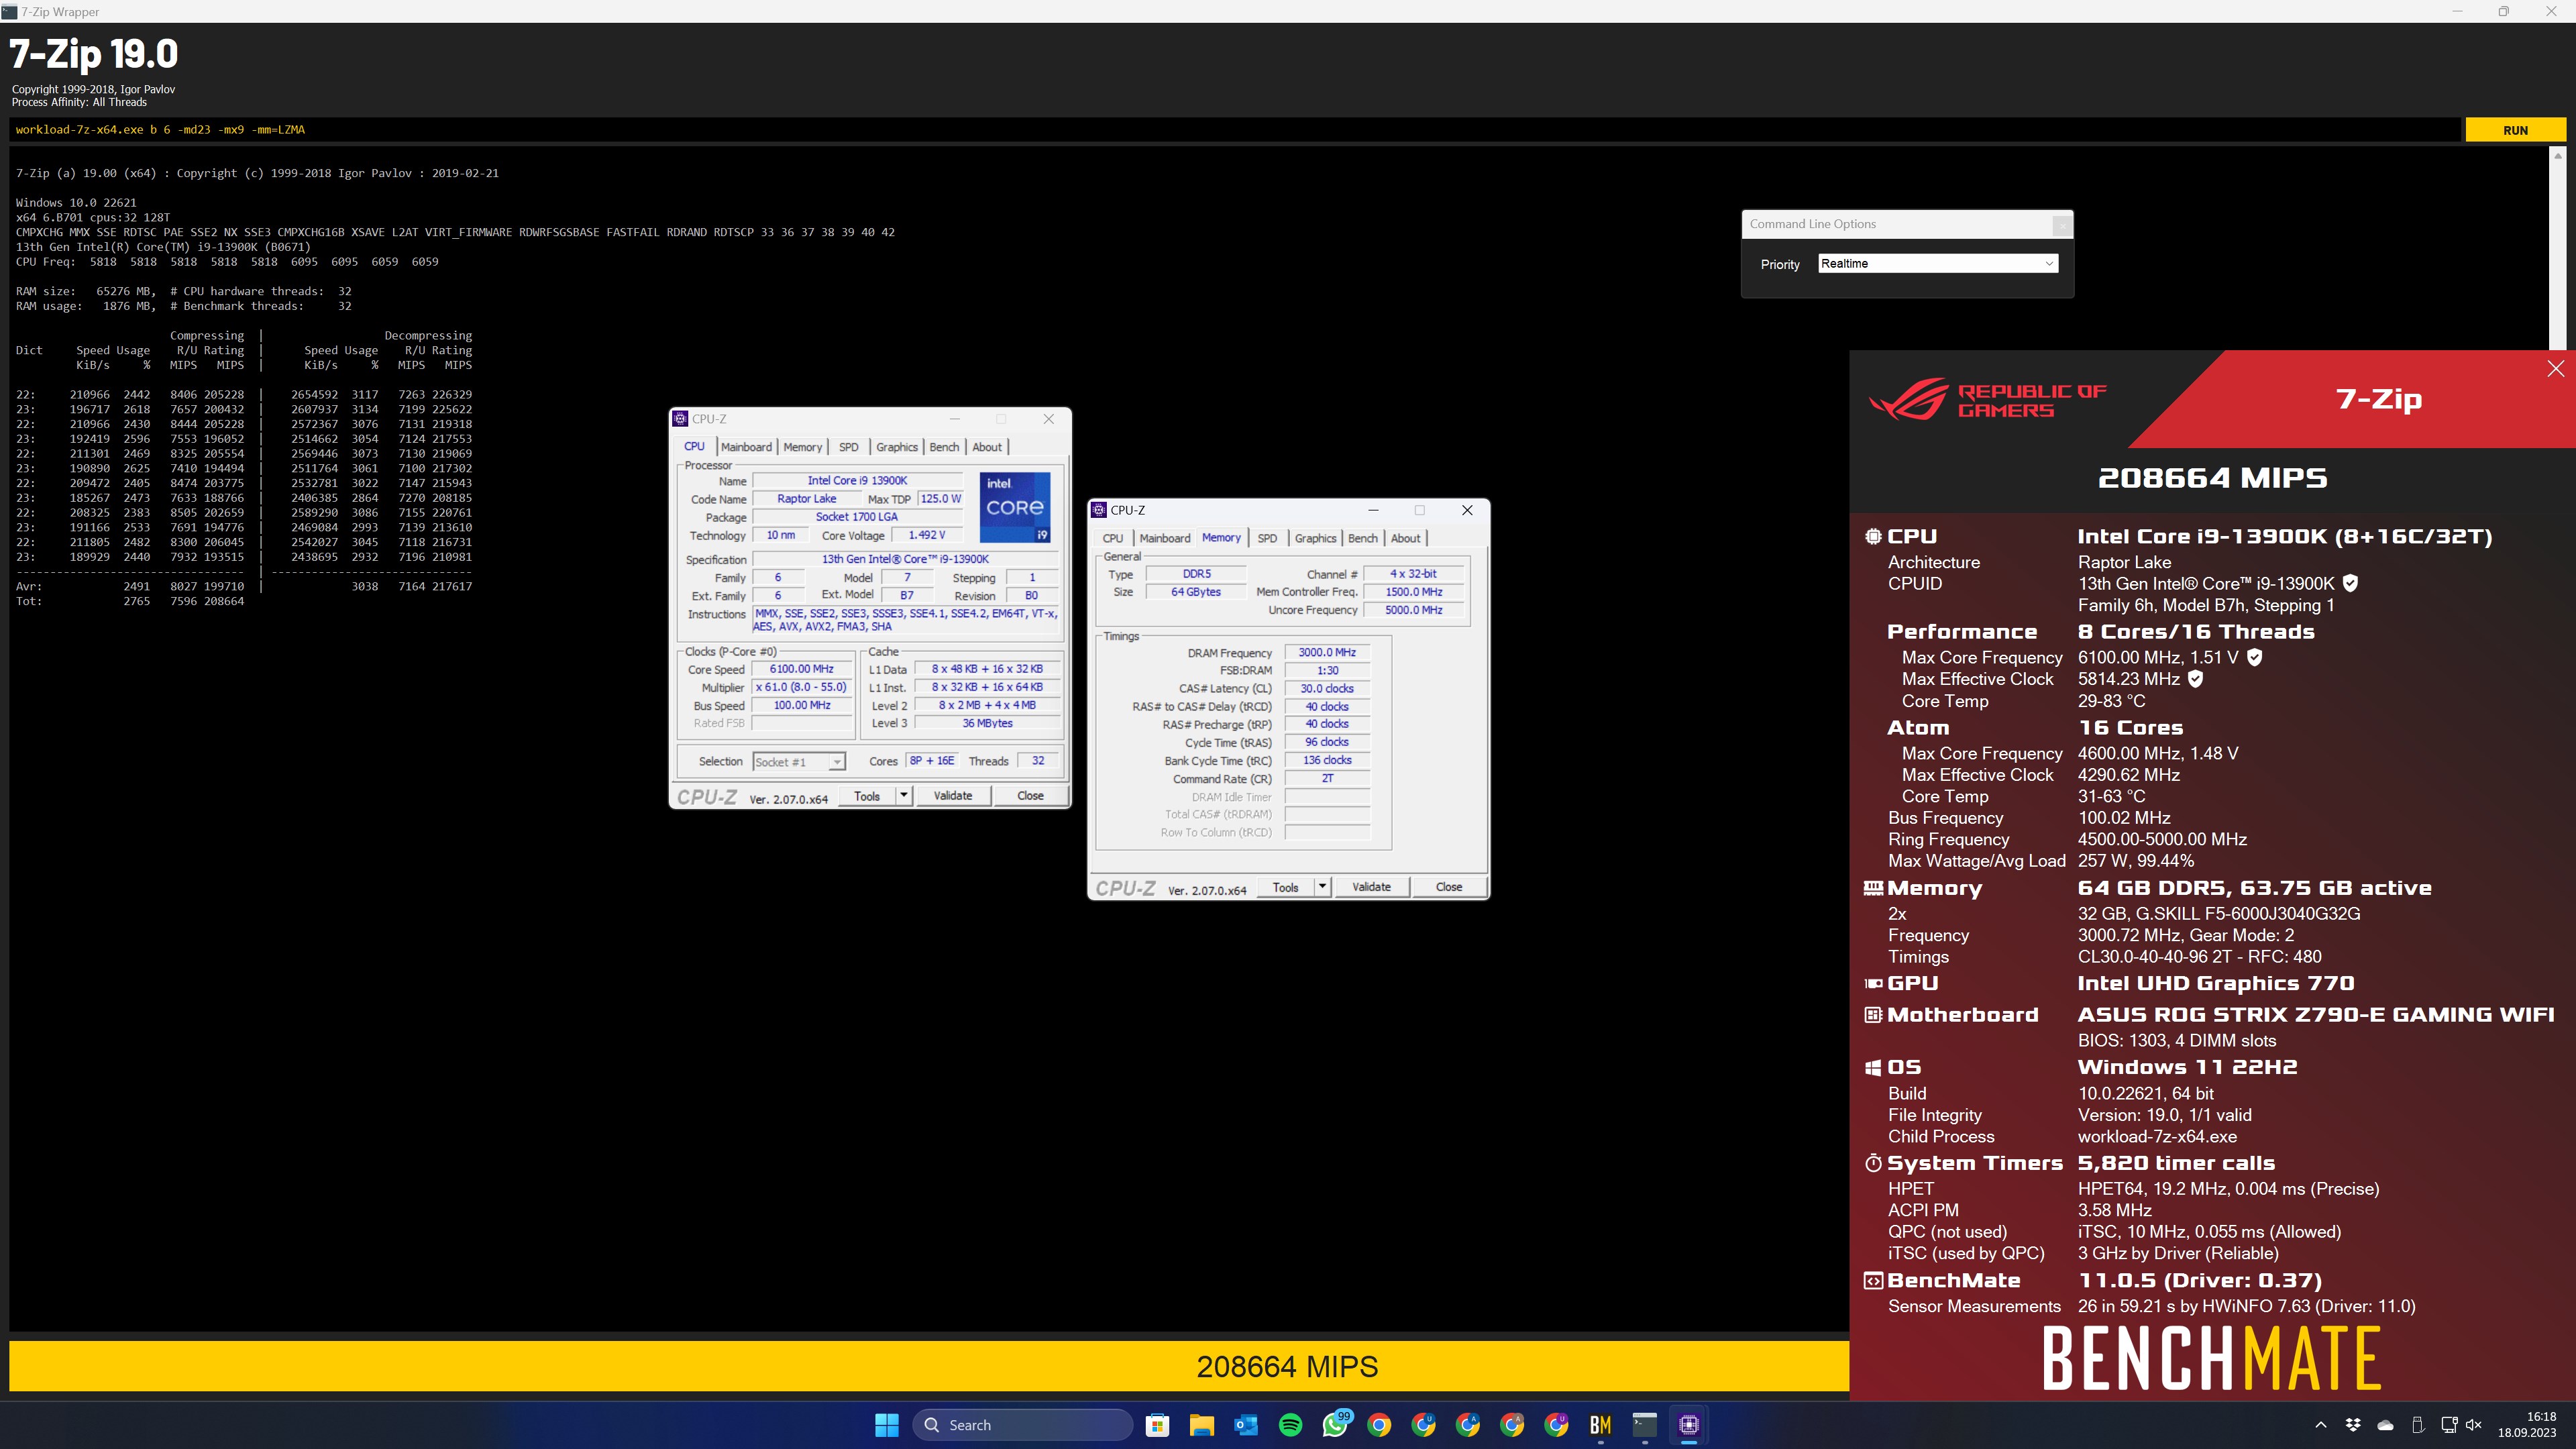Open Graphics tab in CPU-Z processor window
Screen dimensions: 2576x1449
coord(896,447)
